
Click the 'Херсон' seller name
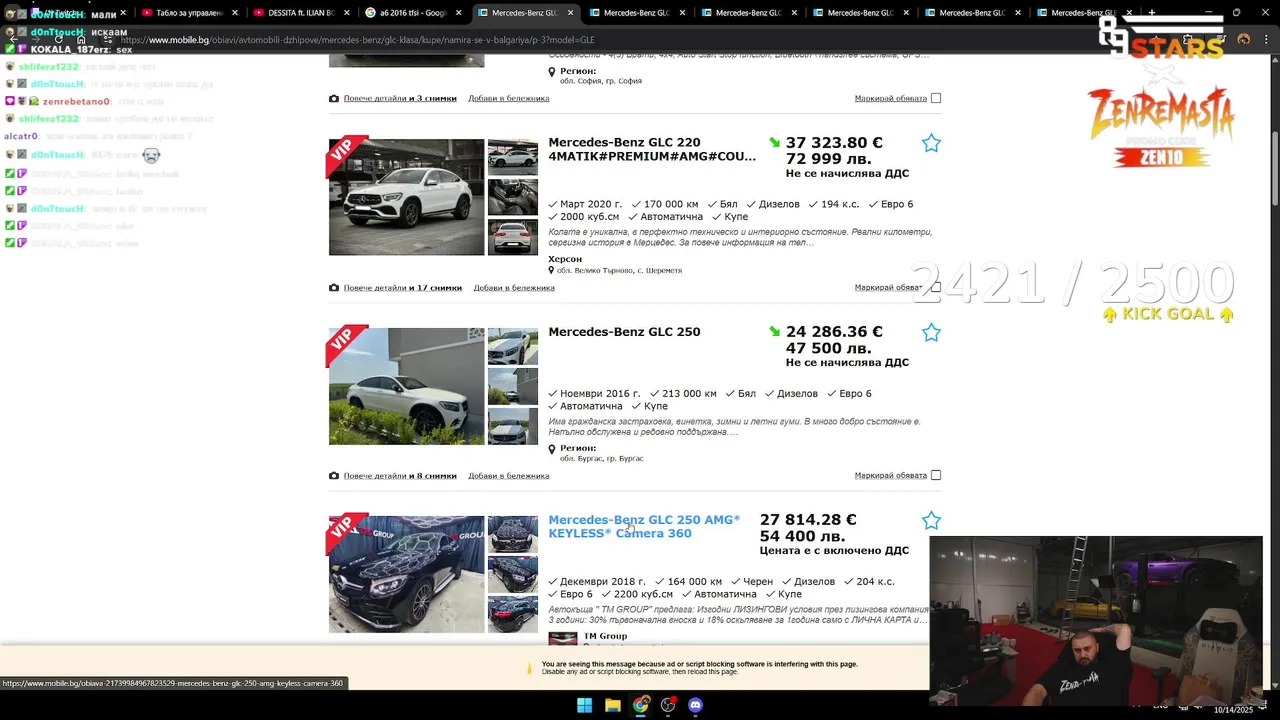tap(565, 259)
